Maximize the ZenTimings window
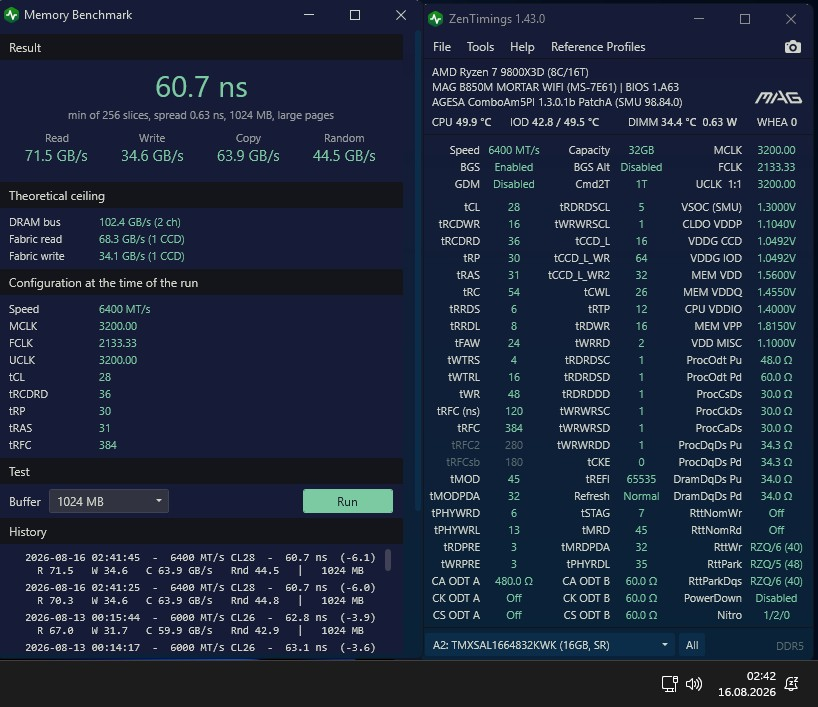The height and width of the screenshot is (707, 818). point(745,19)
